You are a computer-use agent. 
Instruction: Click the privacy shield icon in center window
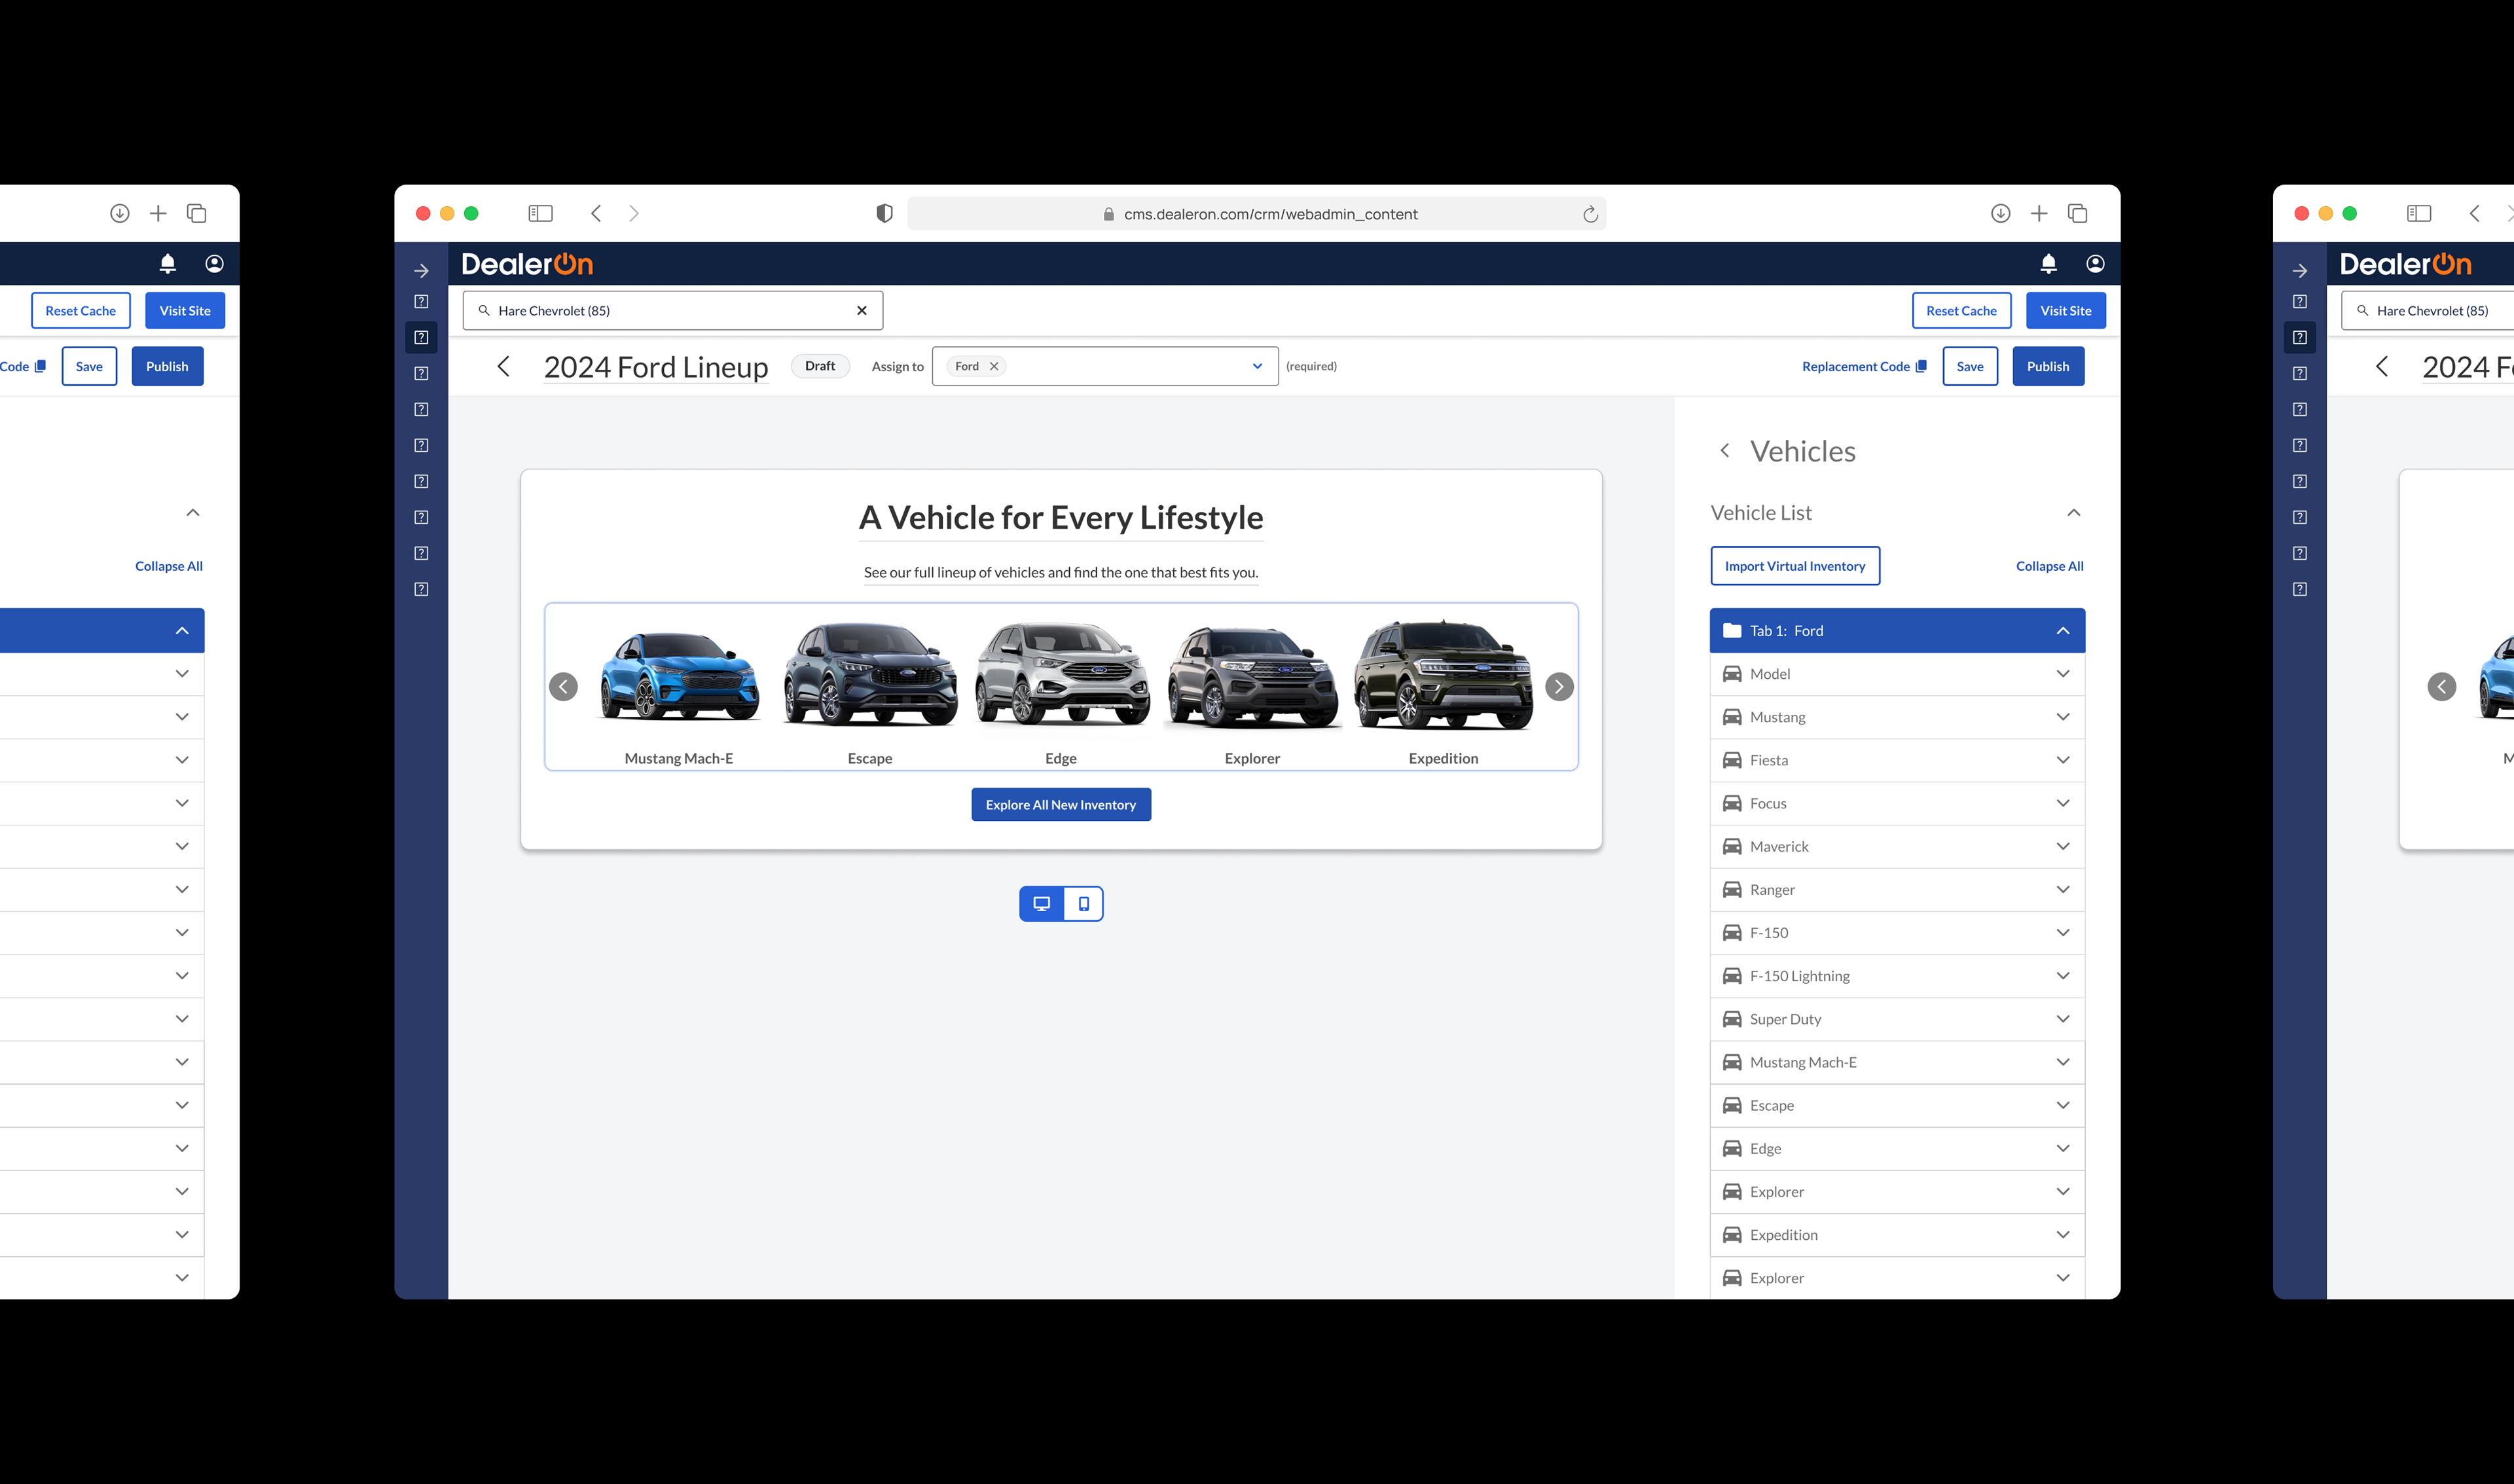(x=884, y=213)
